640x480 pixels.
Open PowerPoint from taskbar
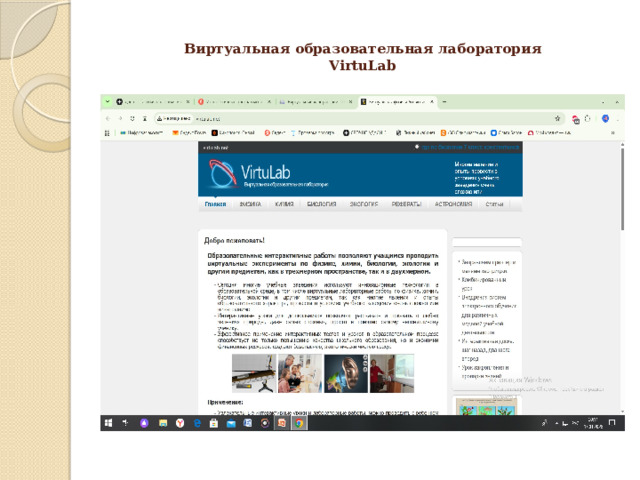[282, 423]
